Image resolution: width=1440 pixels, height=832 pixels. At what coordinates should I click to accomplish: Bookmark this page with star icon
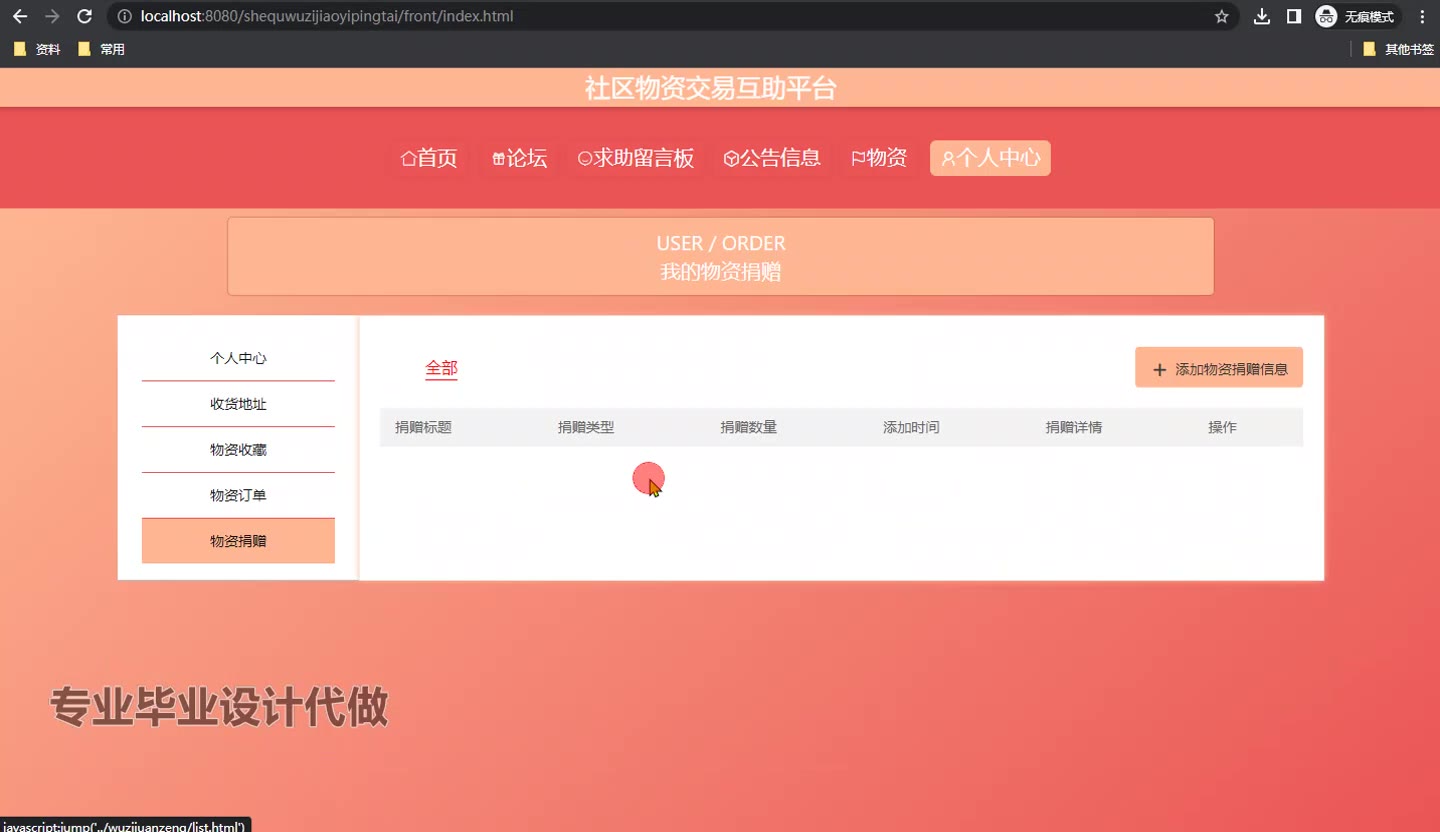click(1221, 16)
